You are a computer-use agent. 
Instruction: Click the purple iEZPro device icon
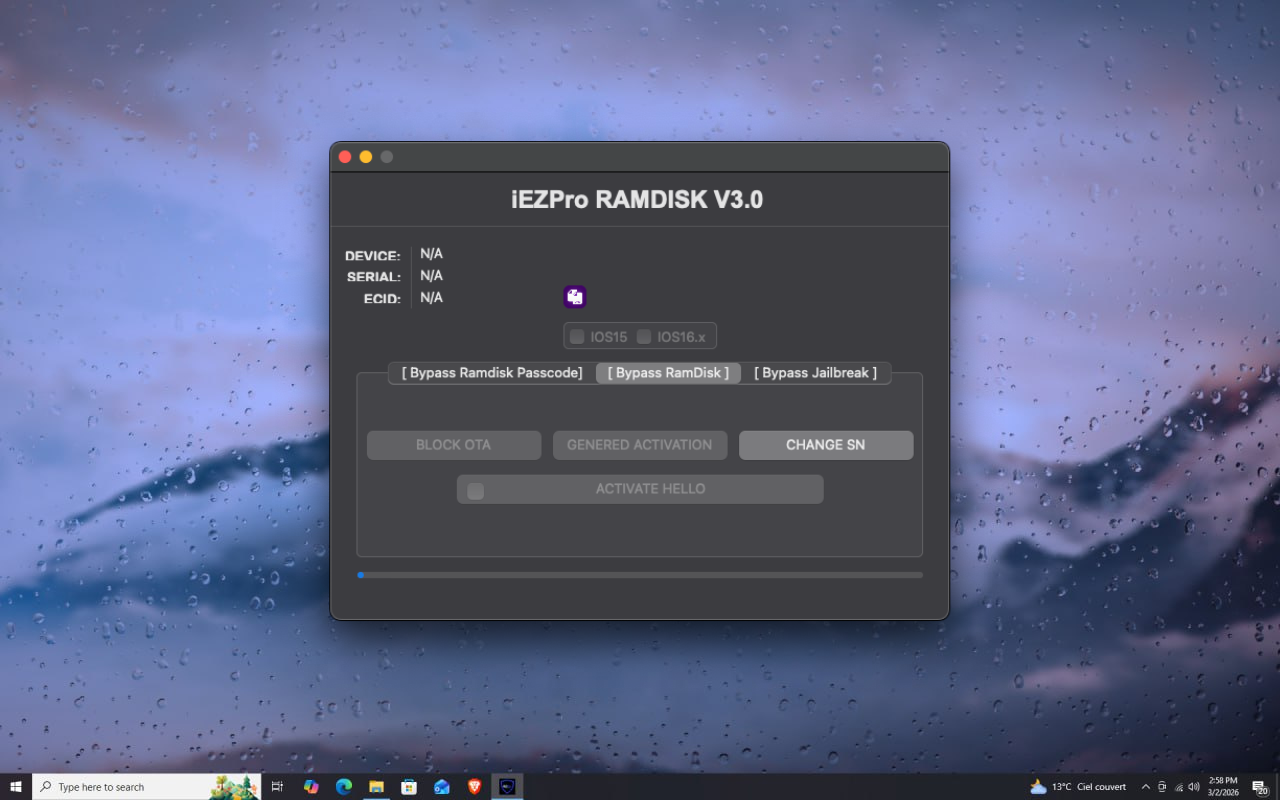coord(574,296)
